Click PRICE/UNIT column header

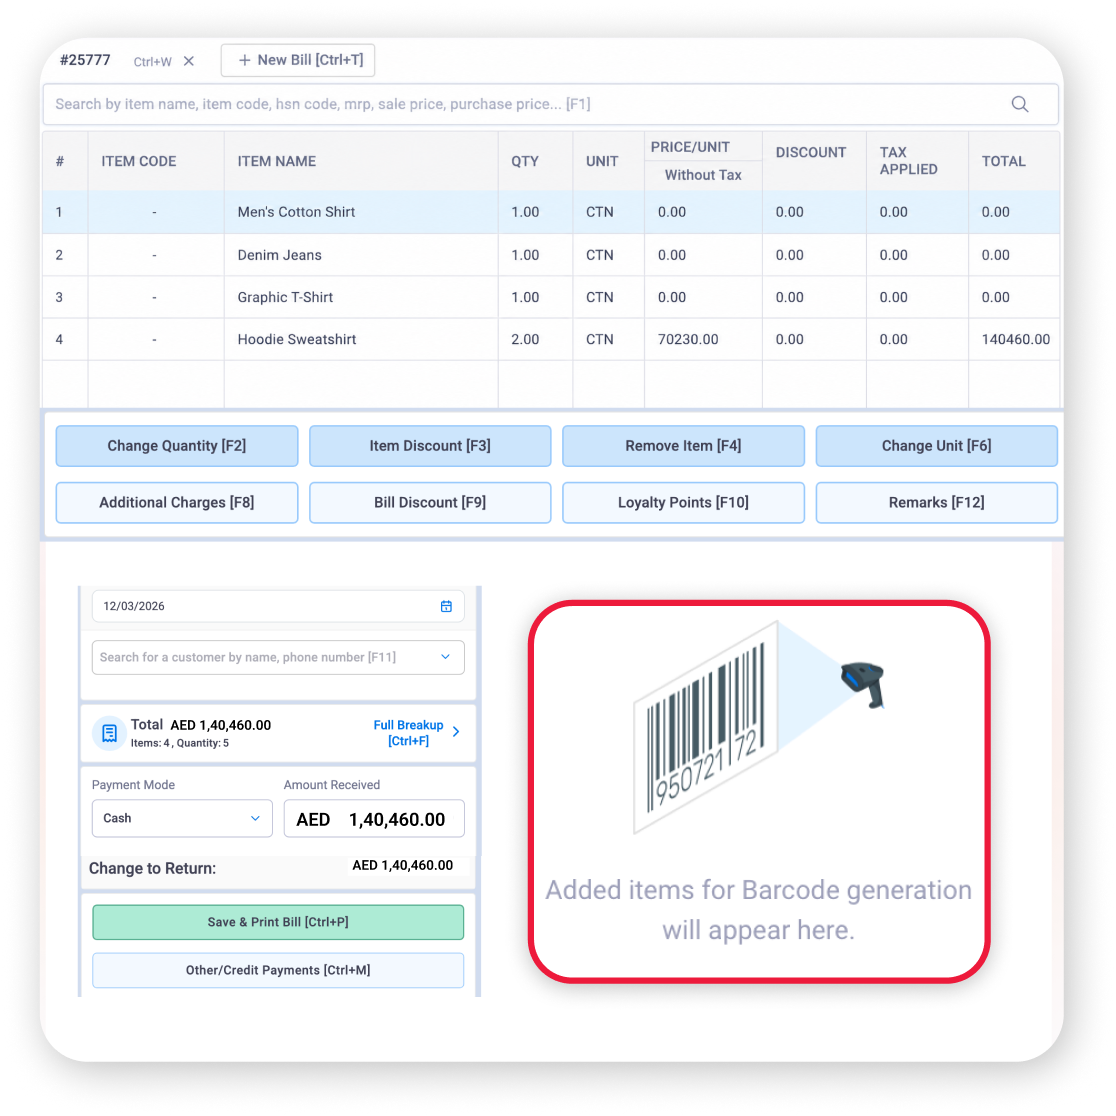(690, 147)
